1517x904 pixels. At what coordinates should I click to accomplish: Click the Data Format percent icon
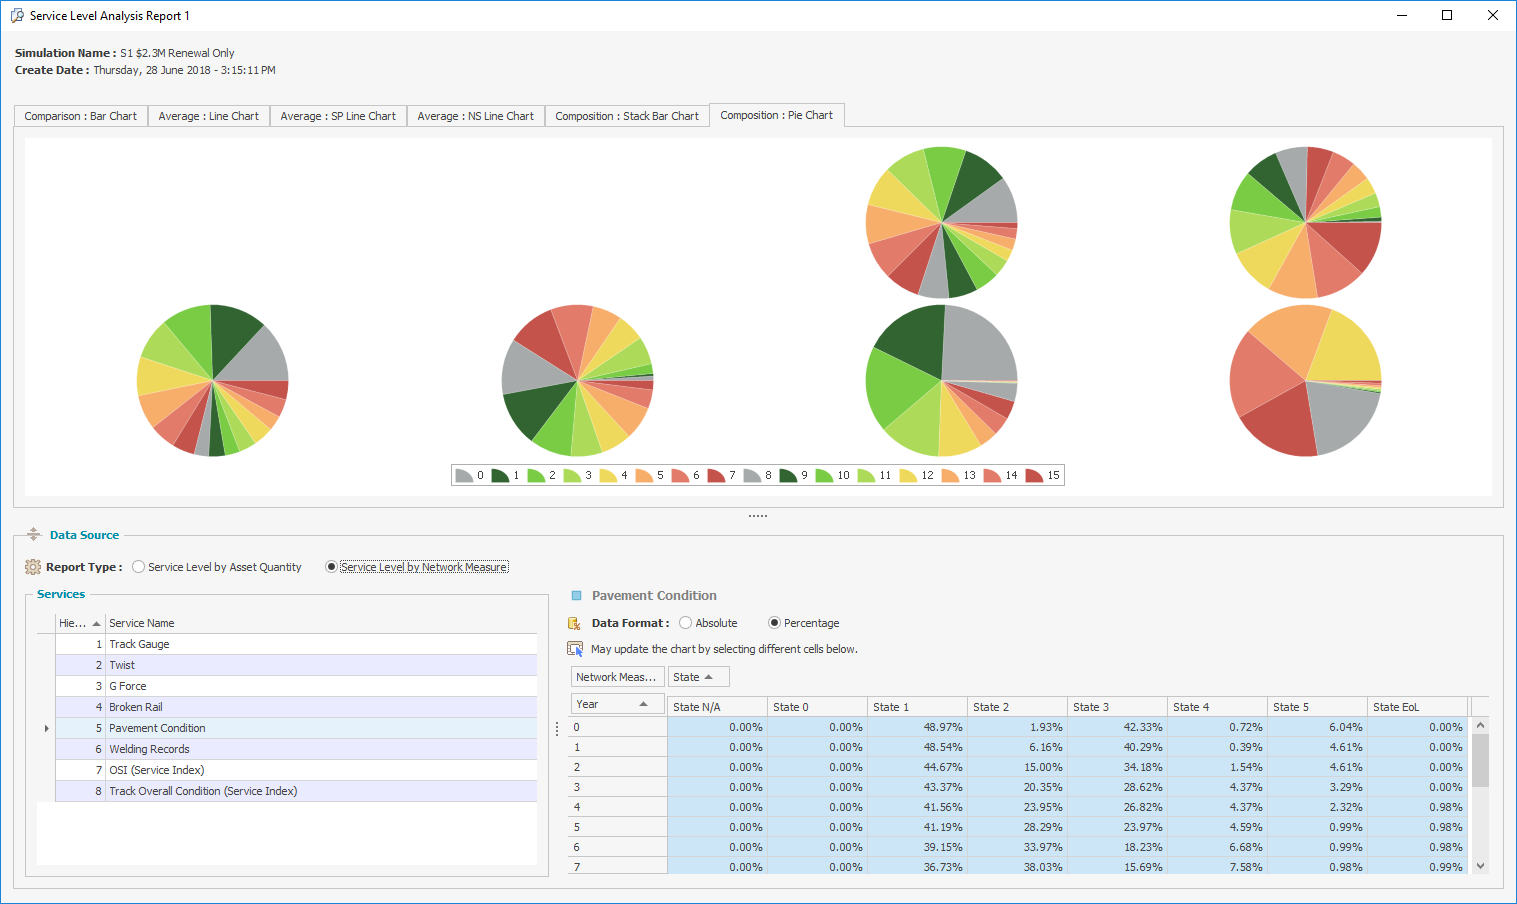pos(574,623)
